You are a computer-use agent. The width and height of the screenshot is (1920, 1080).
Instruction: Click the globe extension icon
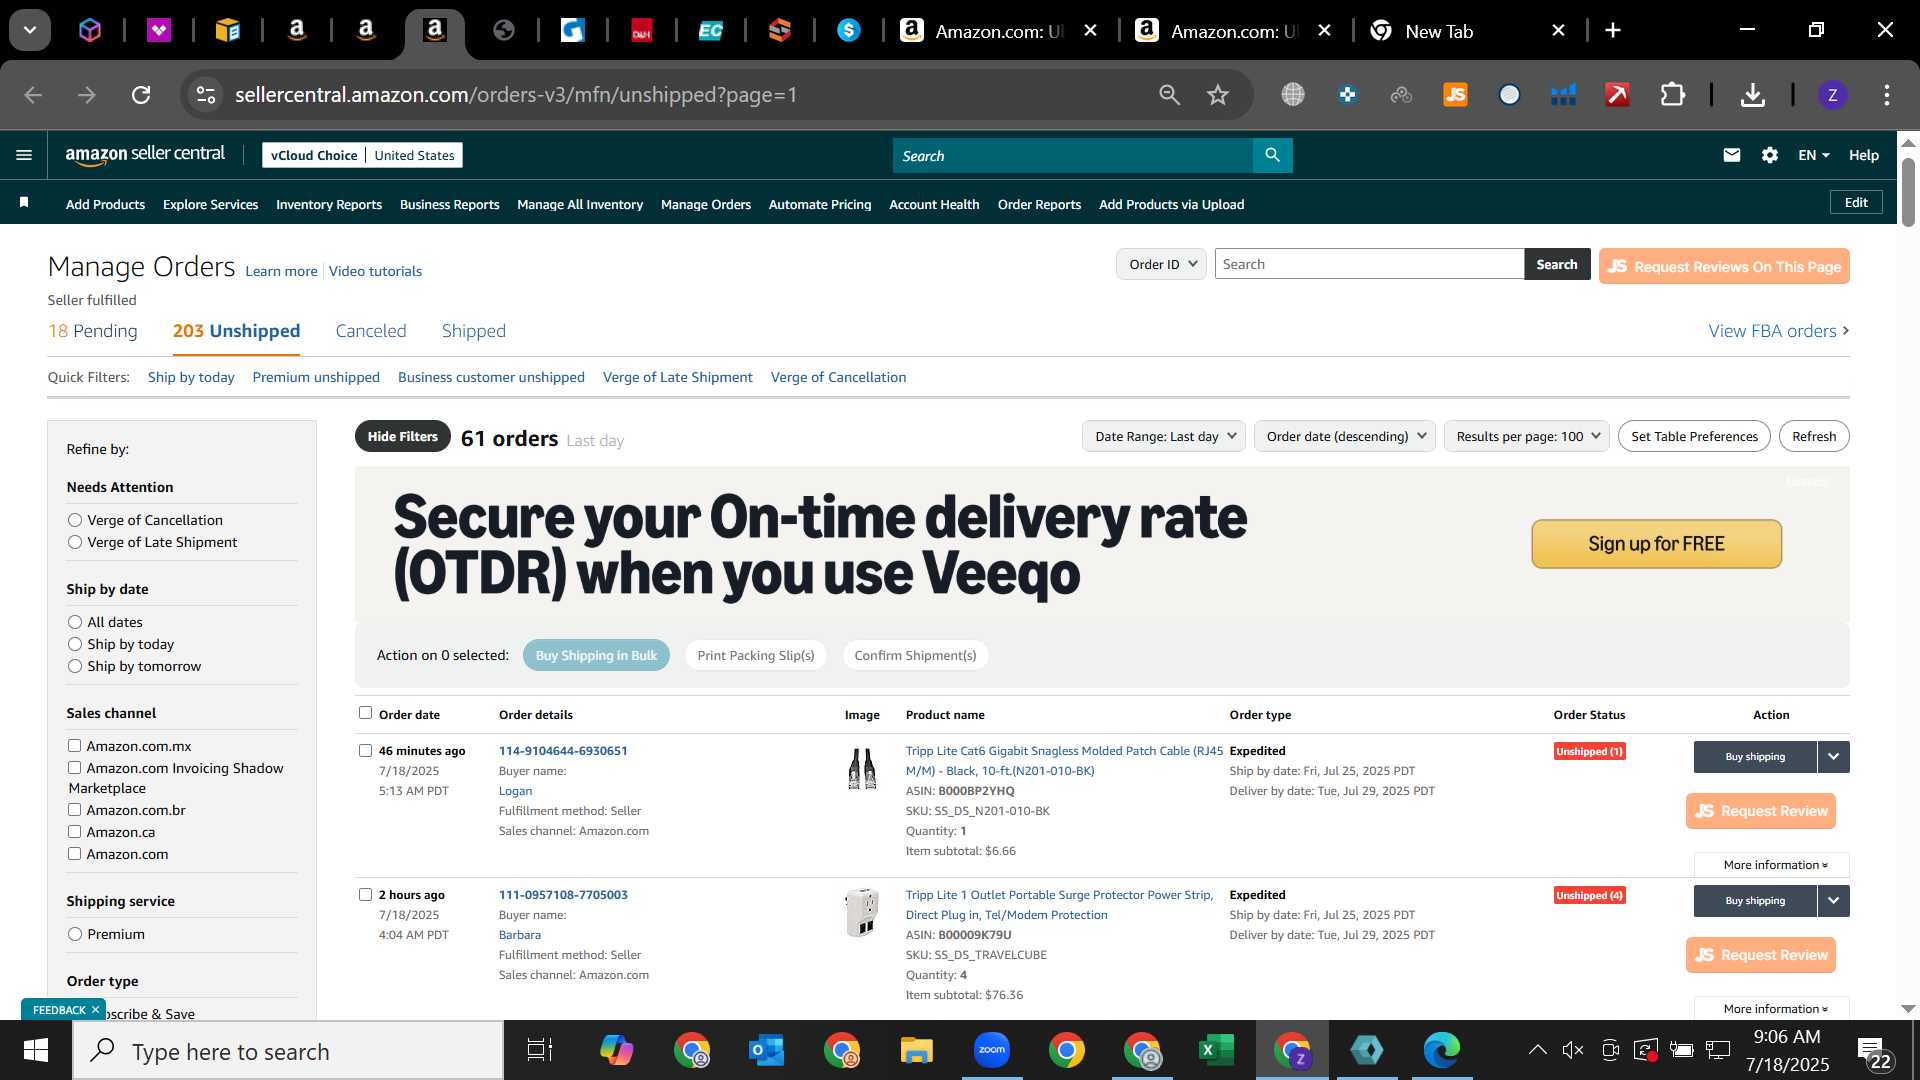pyautogui.click(x=1293, y=95)
